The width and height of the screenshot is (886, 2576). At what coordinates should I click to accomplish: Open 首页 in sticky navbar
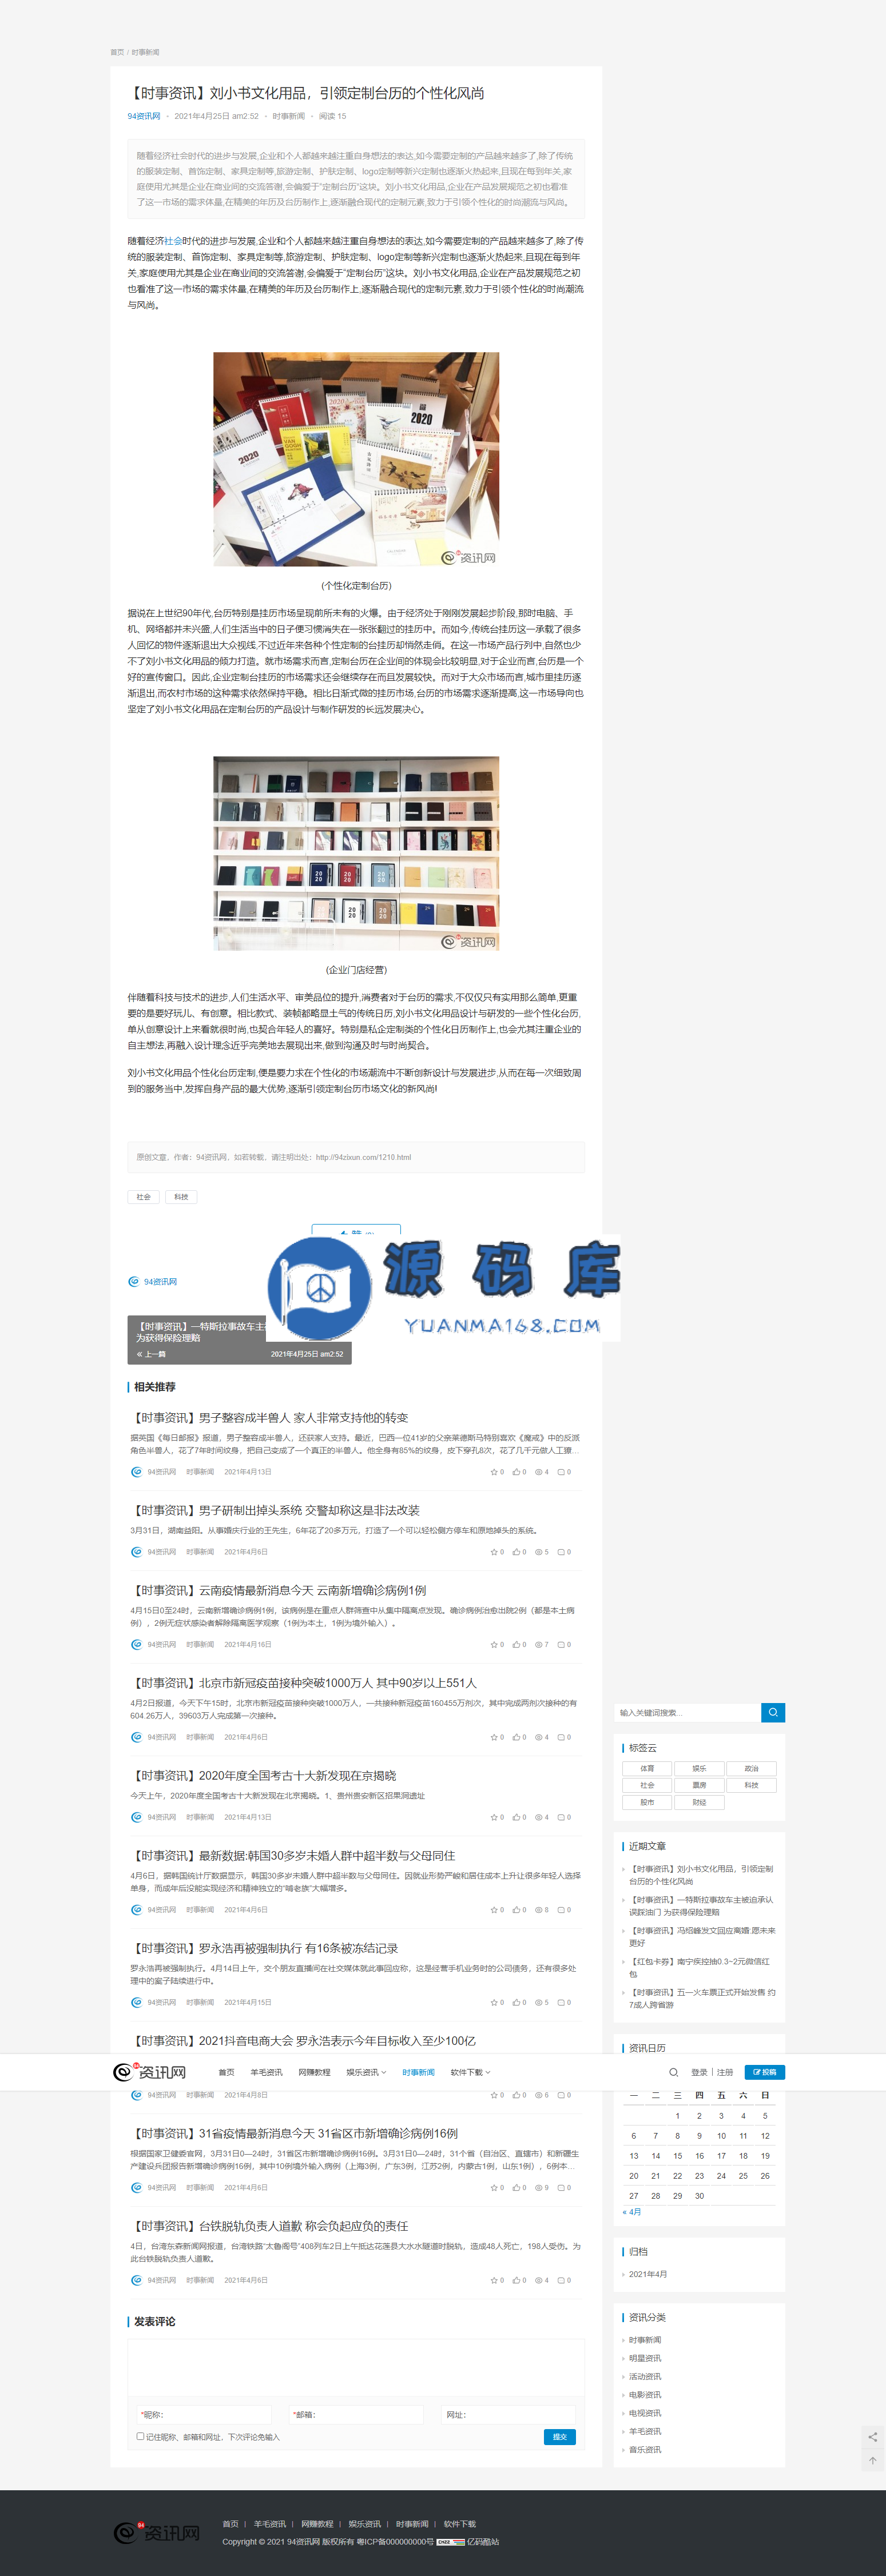coord(226,2072)
